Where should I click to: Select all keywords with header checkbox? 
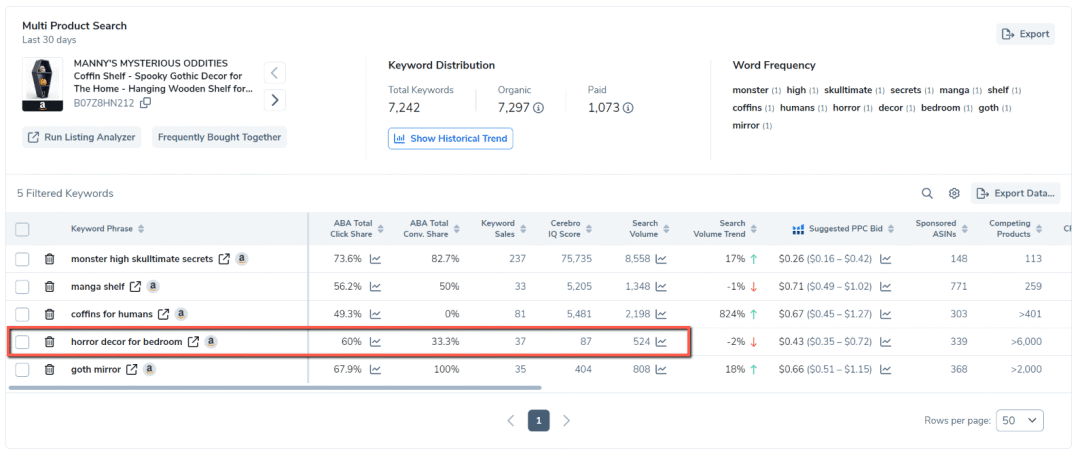click(22, 229)
